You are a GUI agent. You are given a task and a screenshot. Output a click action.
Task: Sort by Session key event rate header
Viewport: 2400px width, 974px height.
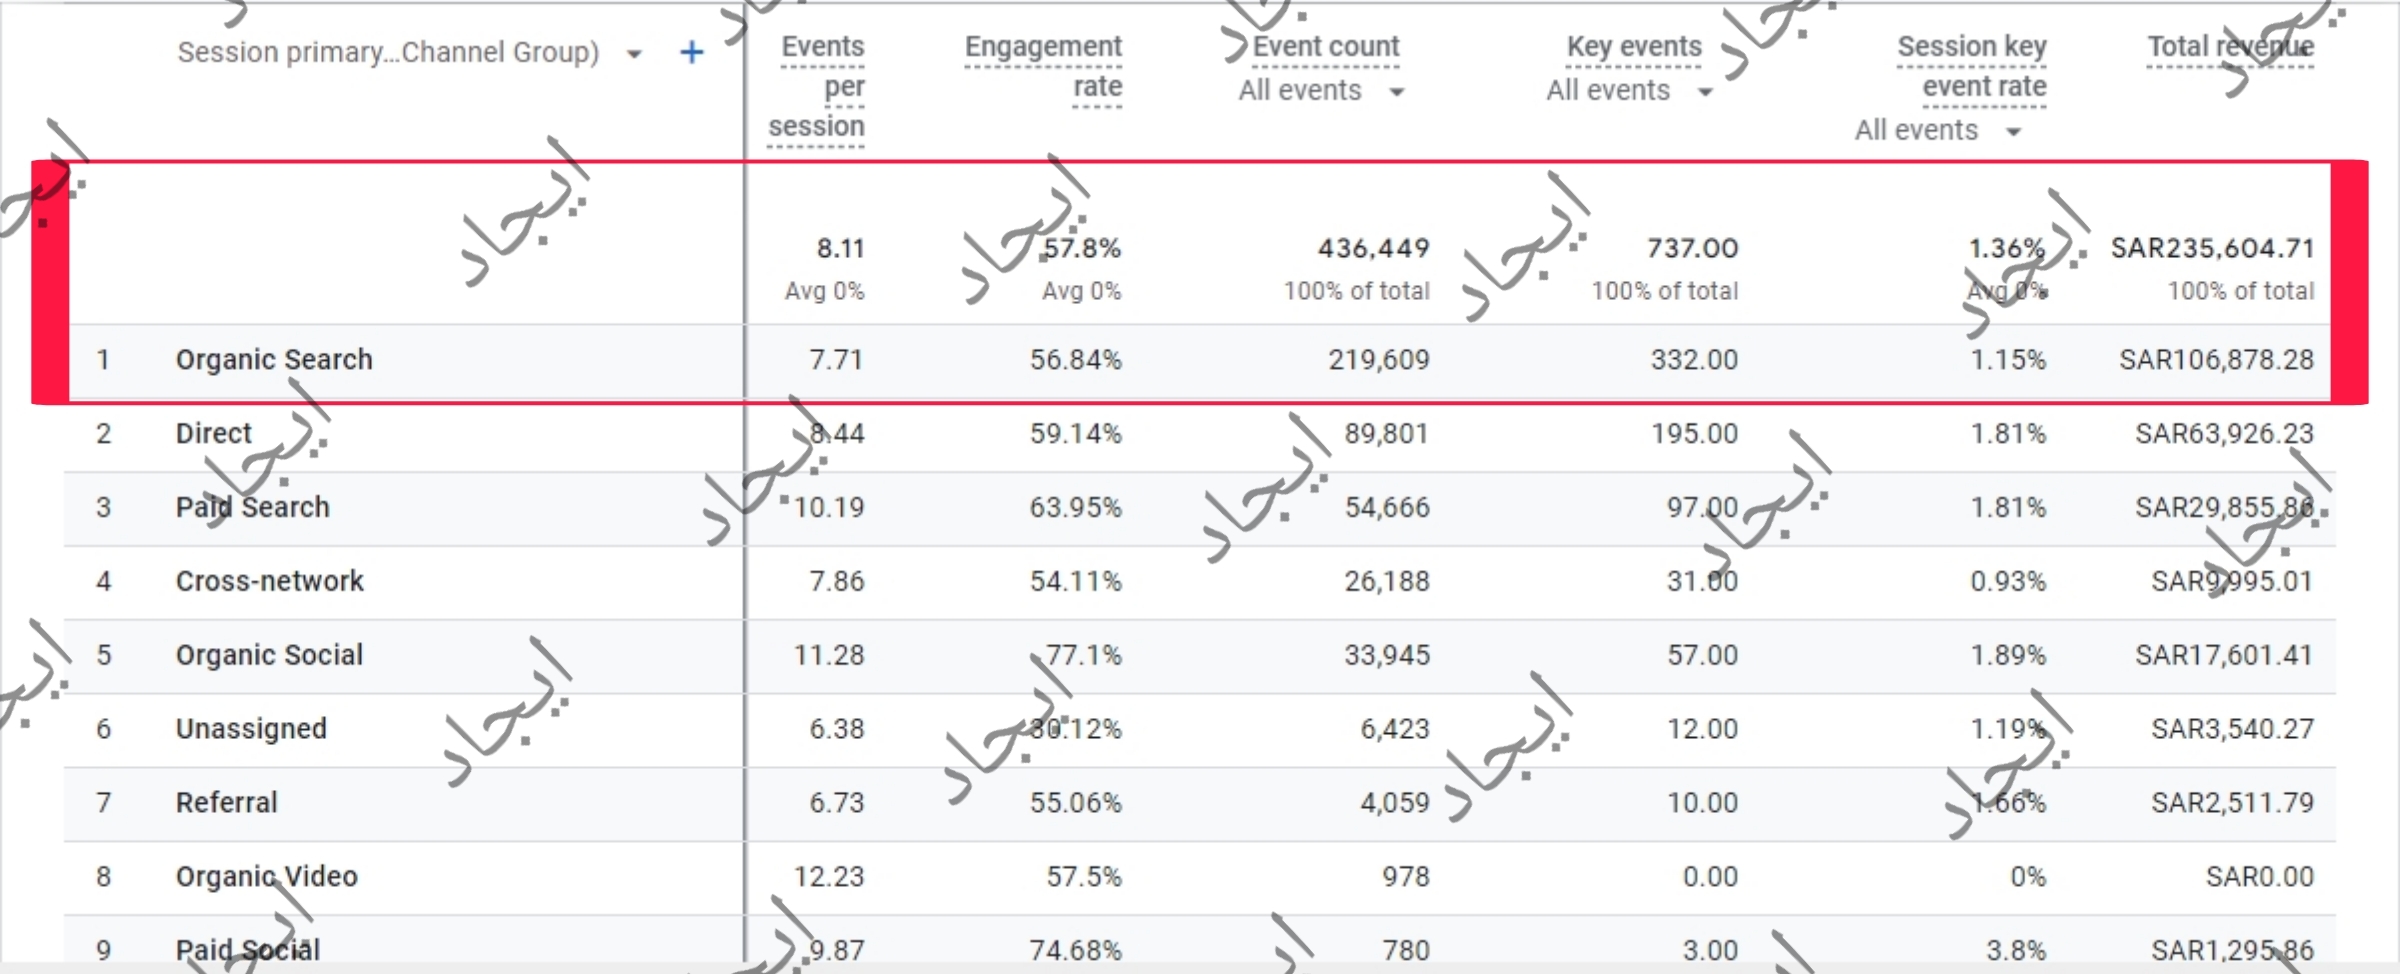click(1972, 67)
